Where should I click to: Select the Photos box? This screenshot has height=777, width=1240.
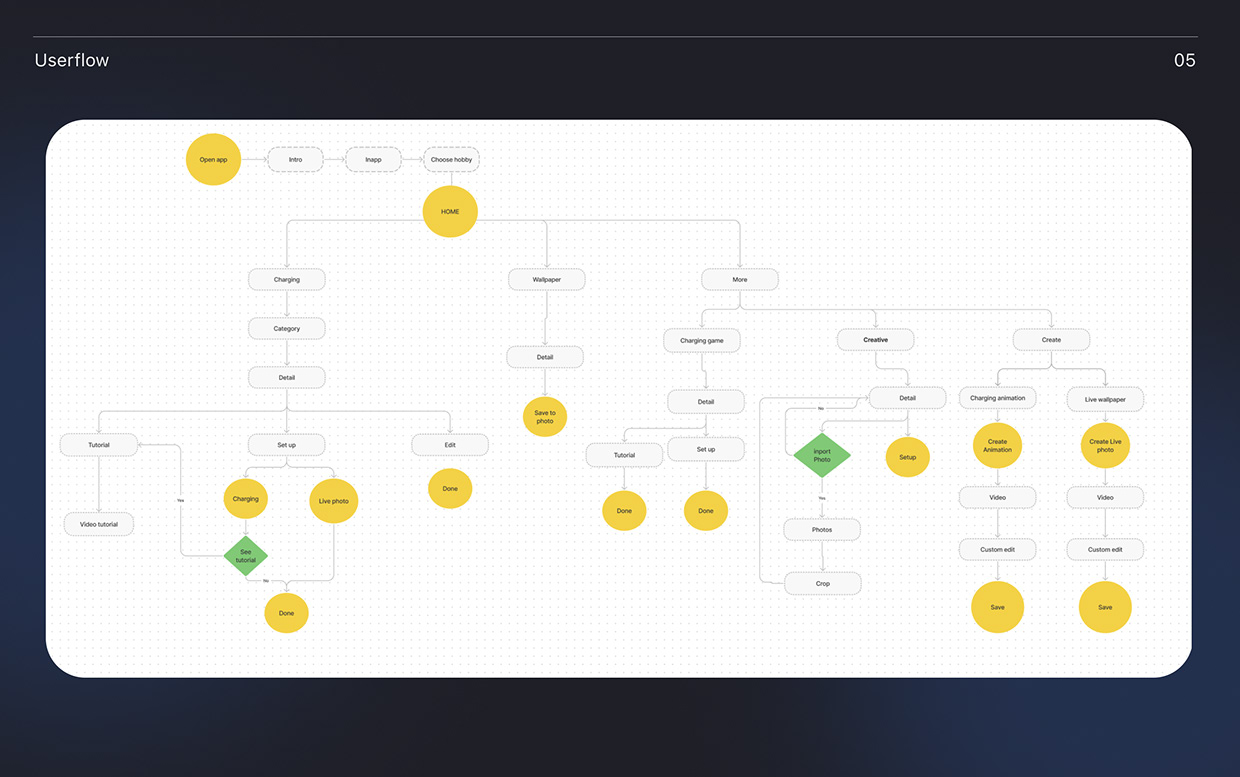[822, 530]
